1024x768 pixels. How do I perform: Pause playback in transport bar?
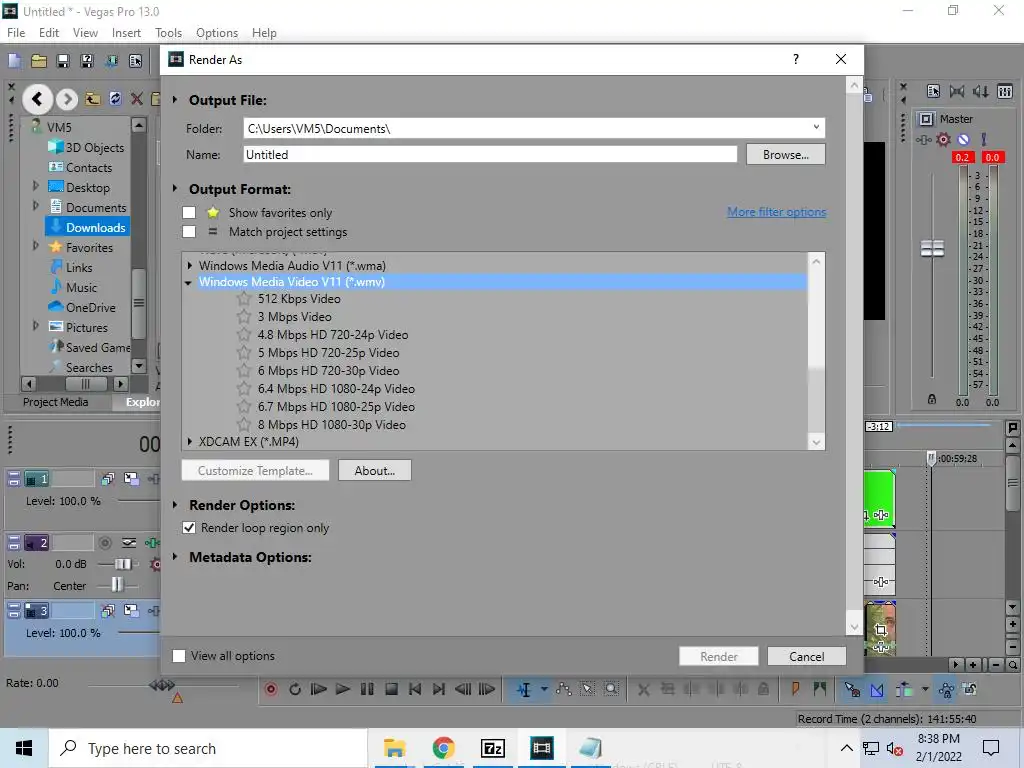click(367, 689)
